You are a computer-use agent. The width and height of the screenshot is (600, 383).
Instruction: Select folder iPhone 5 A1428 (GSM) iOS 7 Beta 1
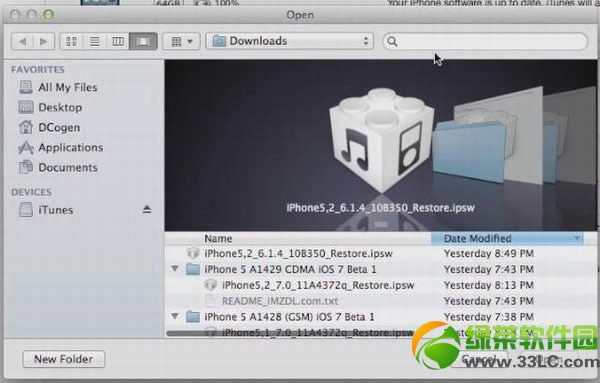point(381,316)
